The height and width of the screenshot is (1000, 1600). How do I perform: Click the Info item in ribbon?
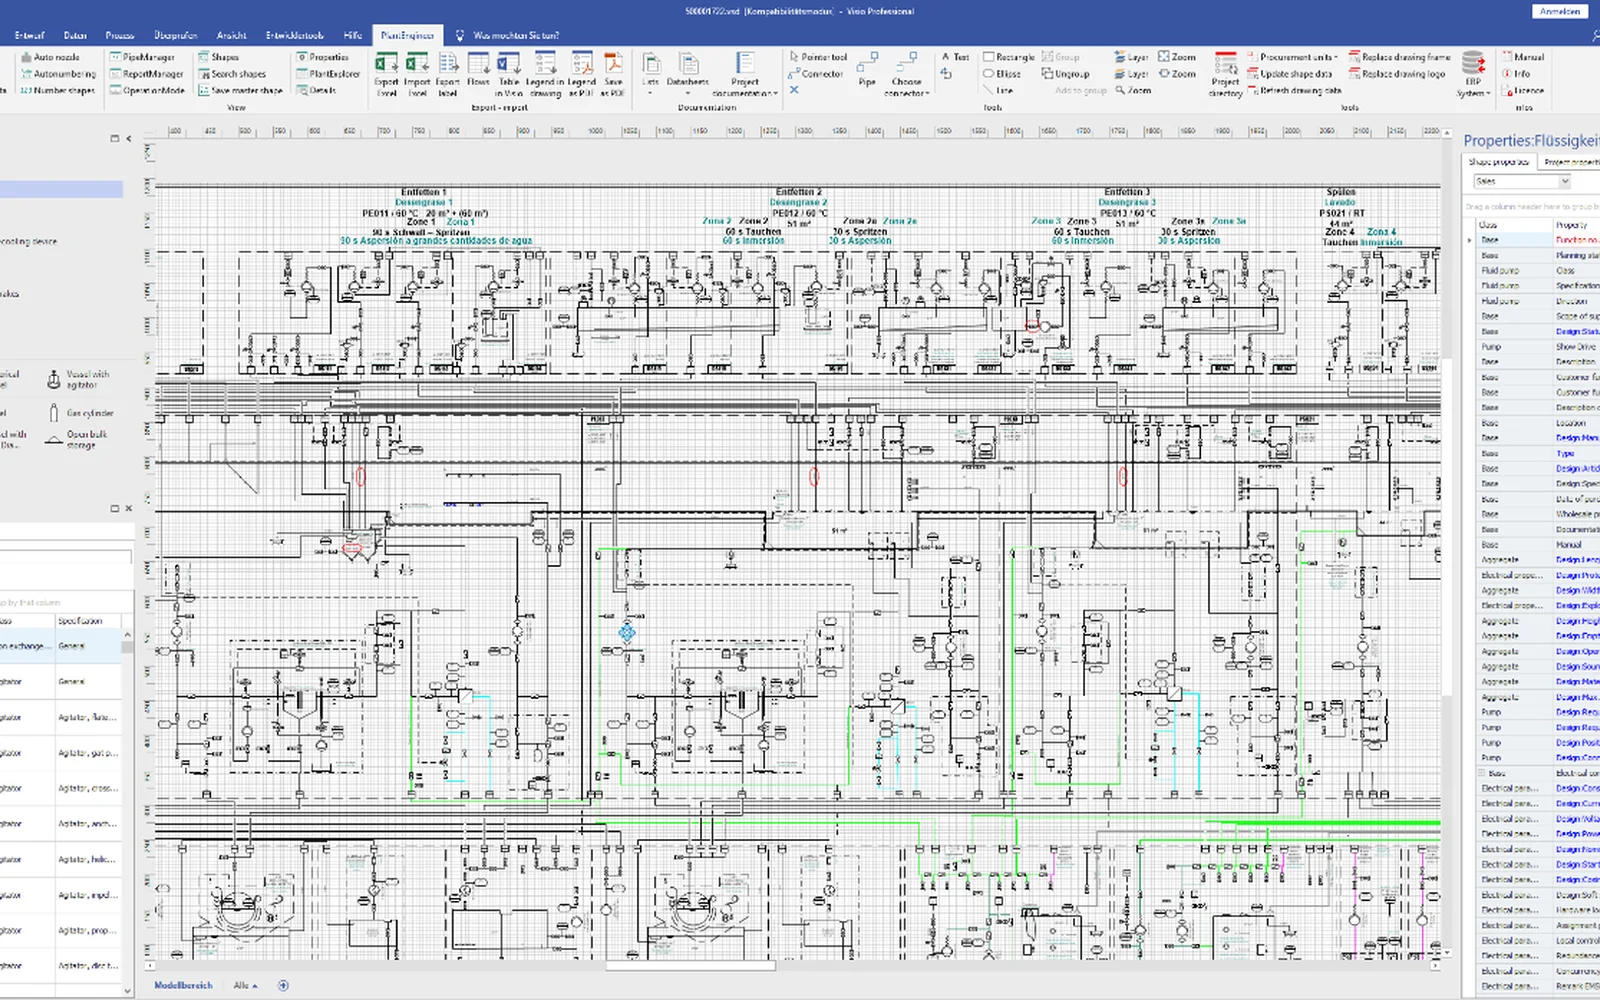tap(1516, 74)
